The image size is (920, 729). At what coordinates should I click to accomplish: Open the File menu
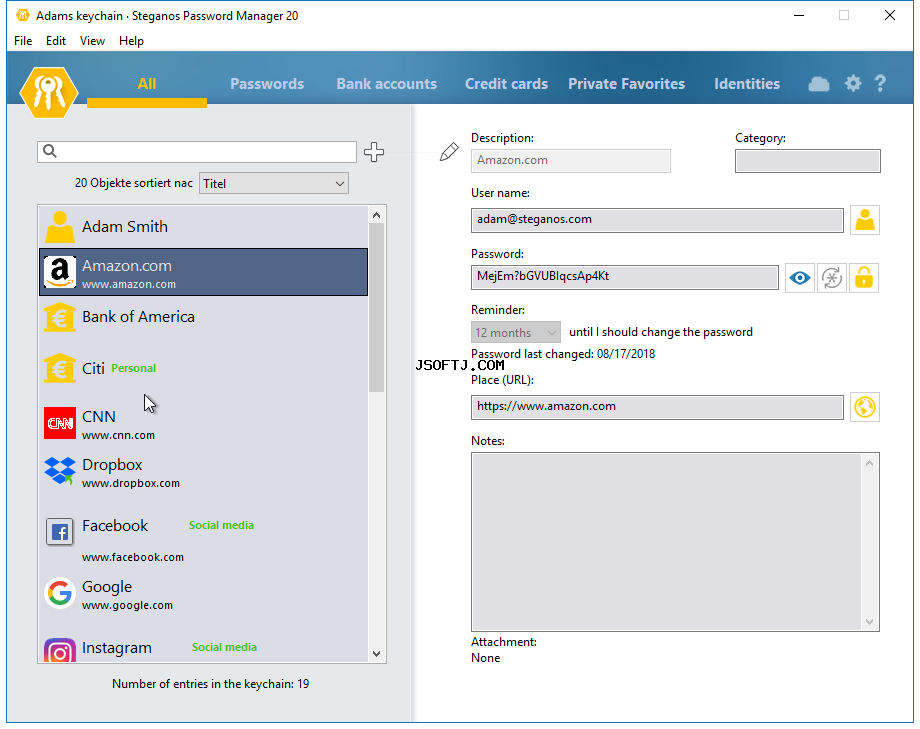[x=23, y=40]
